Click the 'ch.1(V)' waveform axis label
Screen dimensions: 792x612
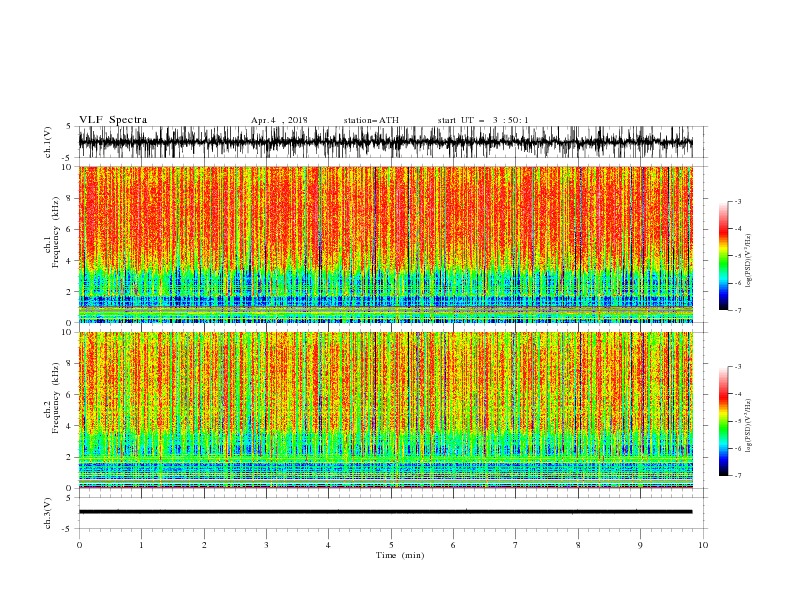(x=48, y=142)
